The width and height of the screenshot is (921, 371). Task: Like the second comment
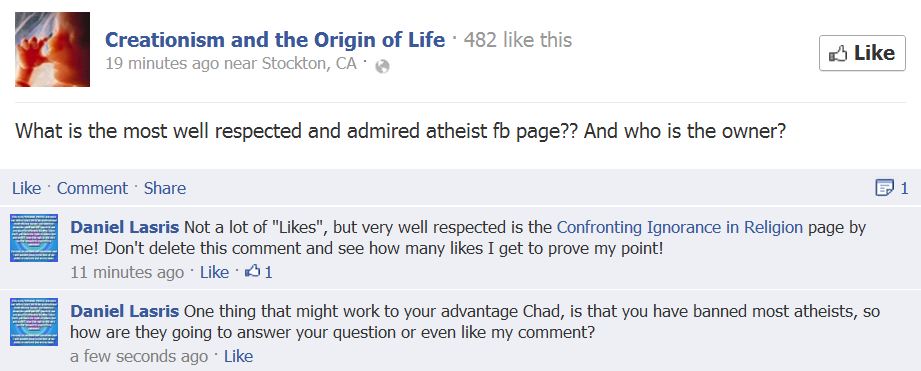238,356
